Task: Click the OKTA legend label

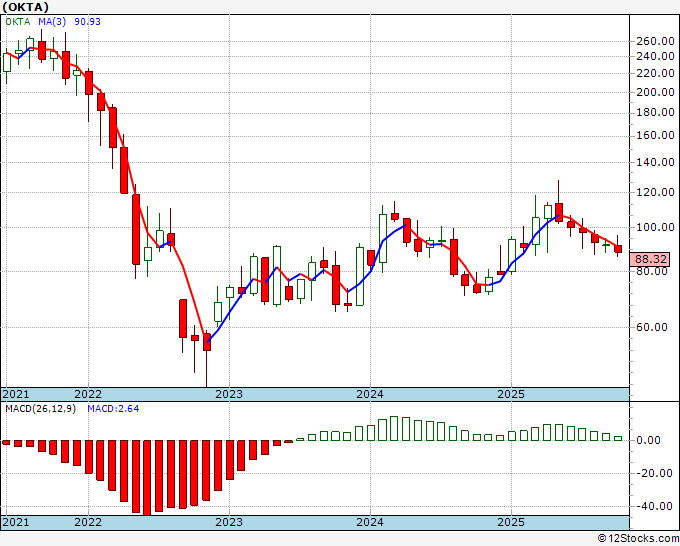Action: (x=18, y=22)
